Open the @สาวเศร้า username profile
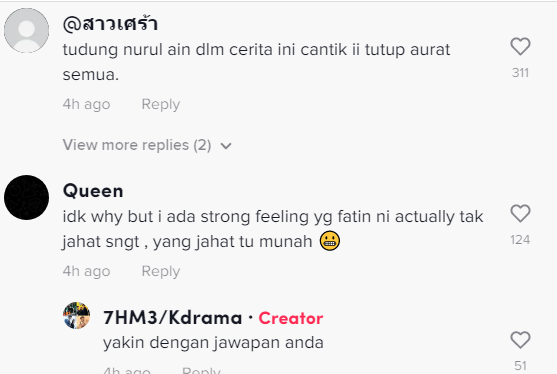This screenshot has width=557, height=374. point(110,24)
